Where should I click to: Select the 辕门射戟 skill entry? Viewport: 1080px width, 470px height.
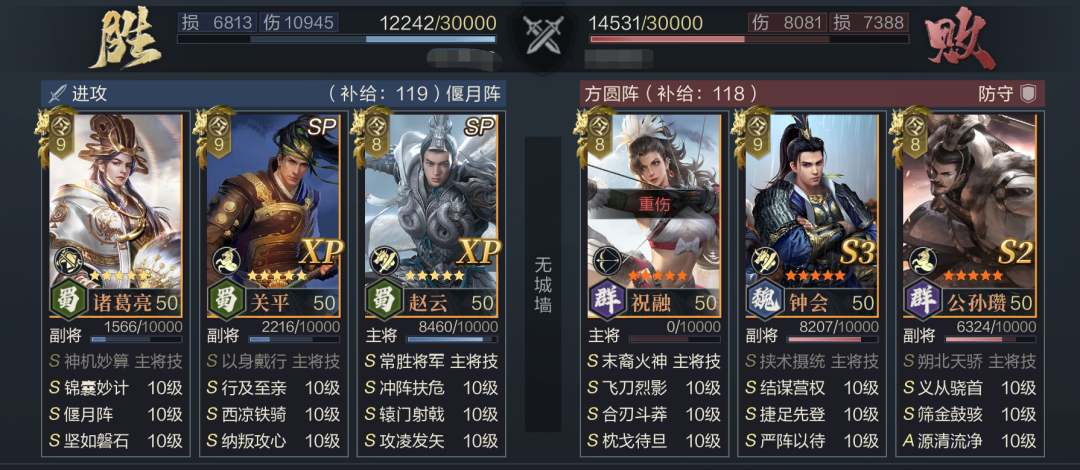point(431,415)
